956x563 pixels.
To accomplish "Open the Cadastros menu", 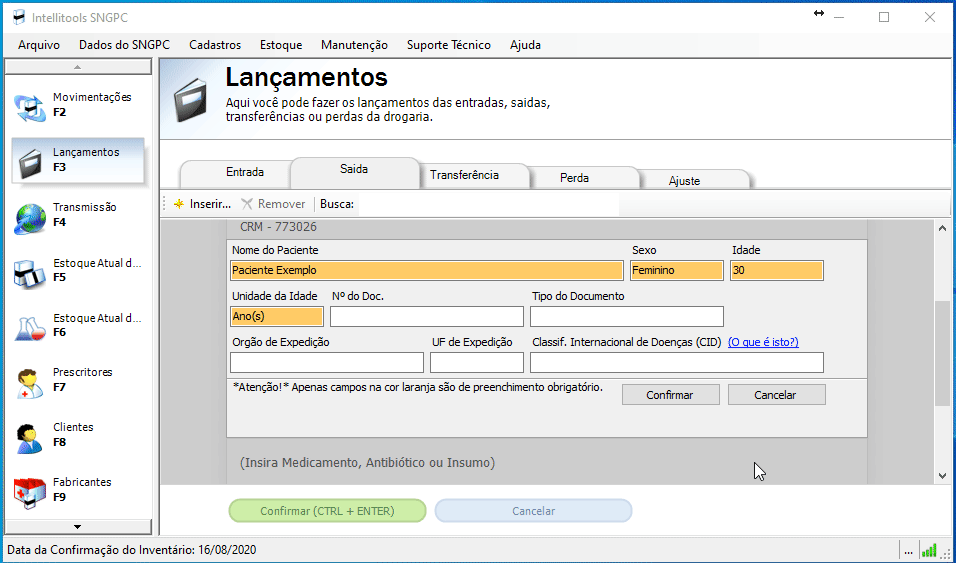I will 215,45.
